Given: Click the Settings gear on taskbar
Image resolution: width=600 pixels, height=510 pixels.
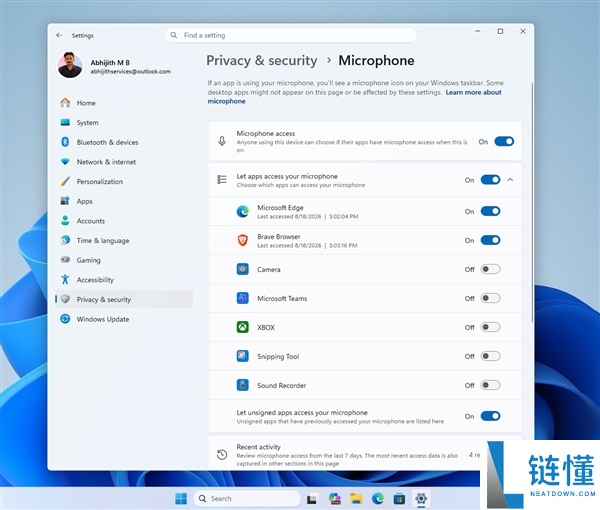Looking at the screenshot, I should (x=421, y=499).
